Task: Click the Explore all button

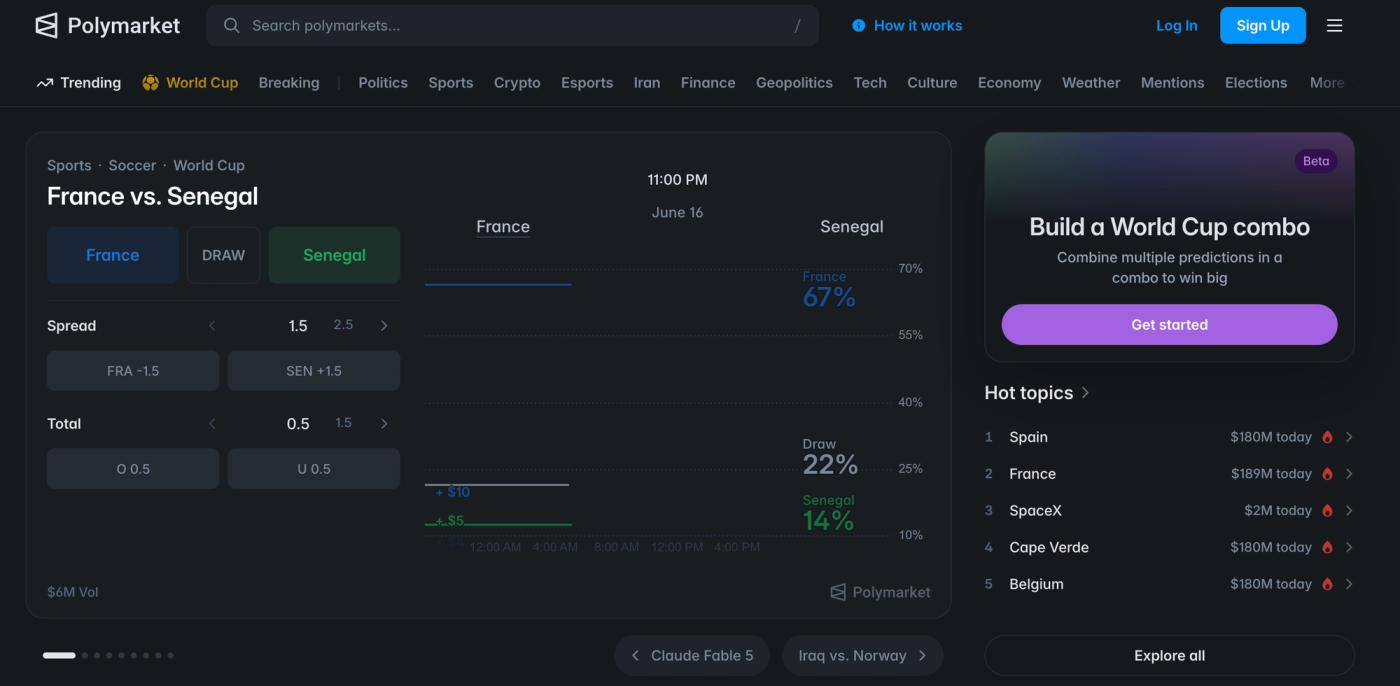Action: click(x=1169, y=656)
